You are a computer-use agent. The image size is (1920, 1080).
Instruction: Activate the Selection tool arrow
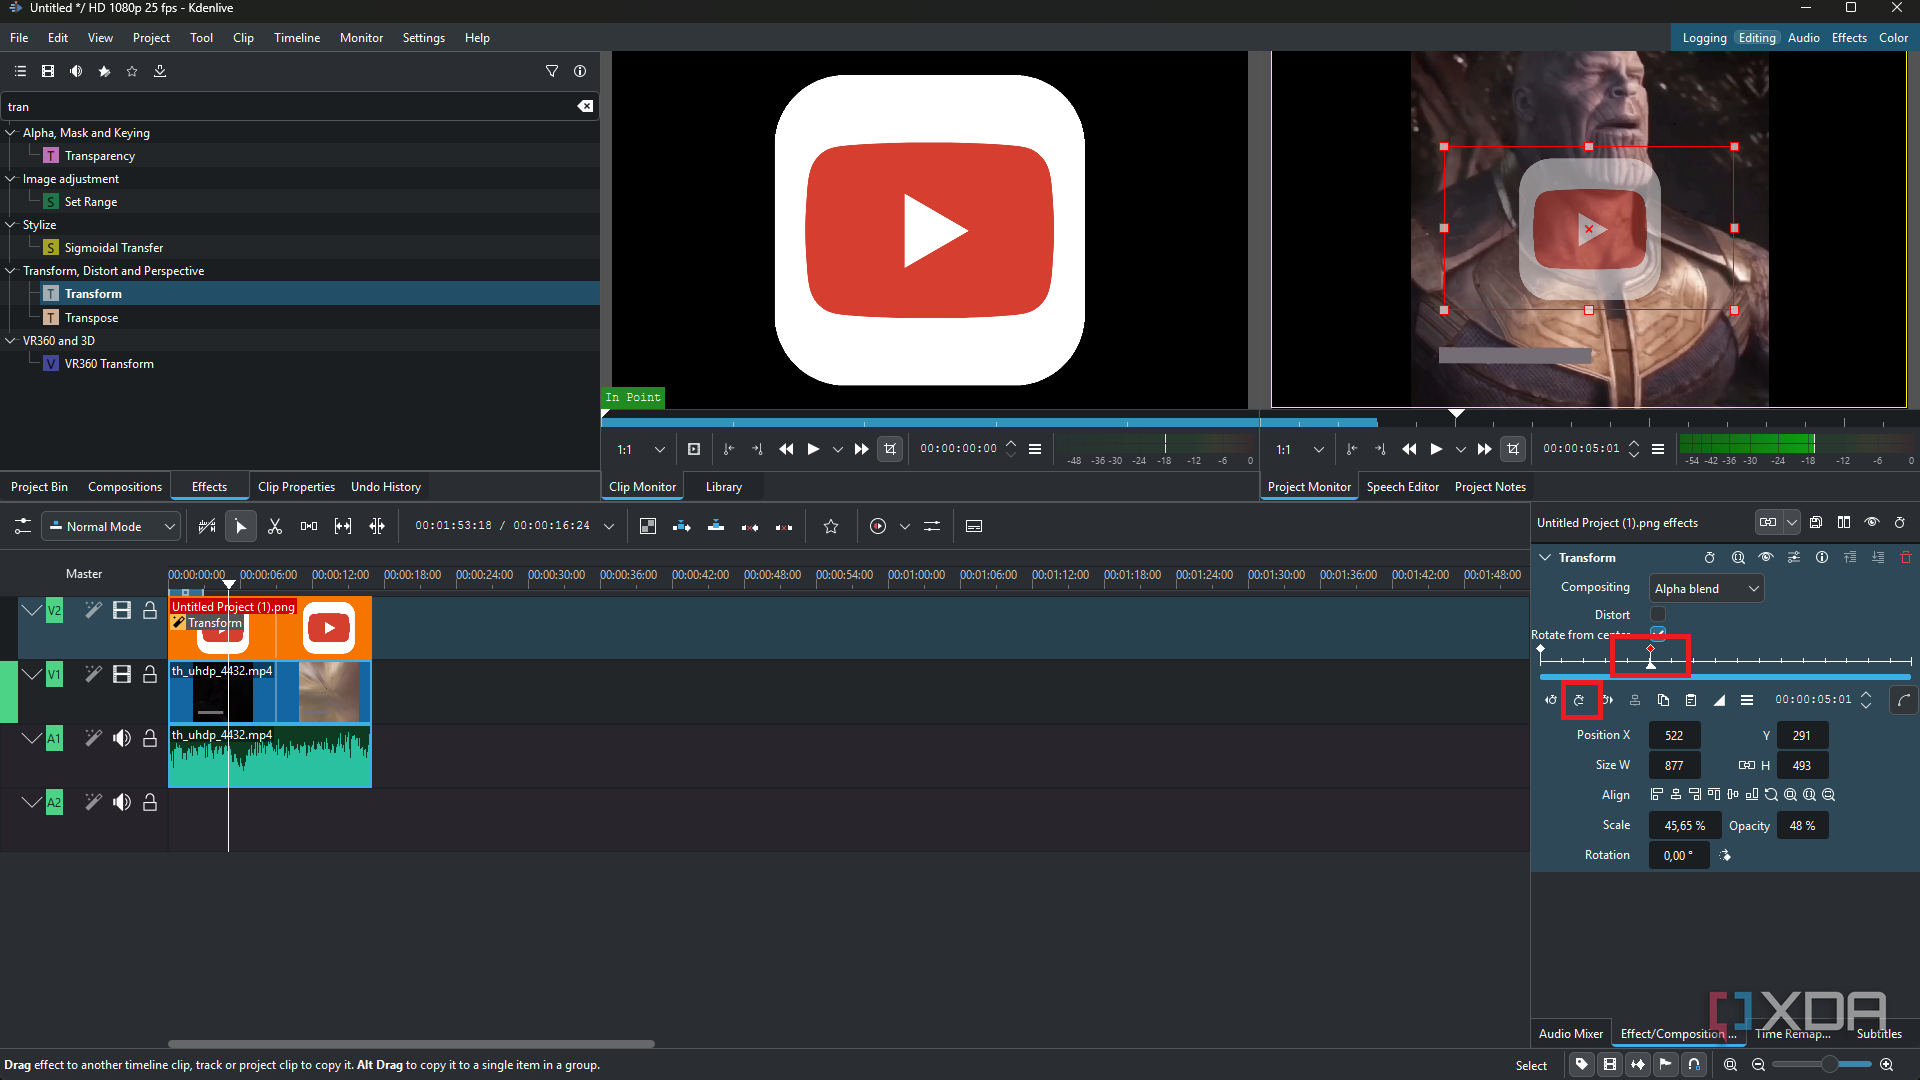click(241, 526)
